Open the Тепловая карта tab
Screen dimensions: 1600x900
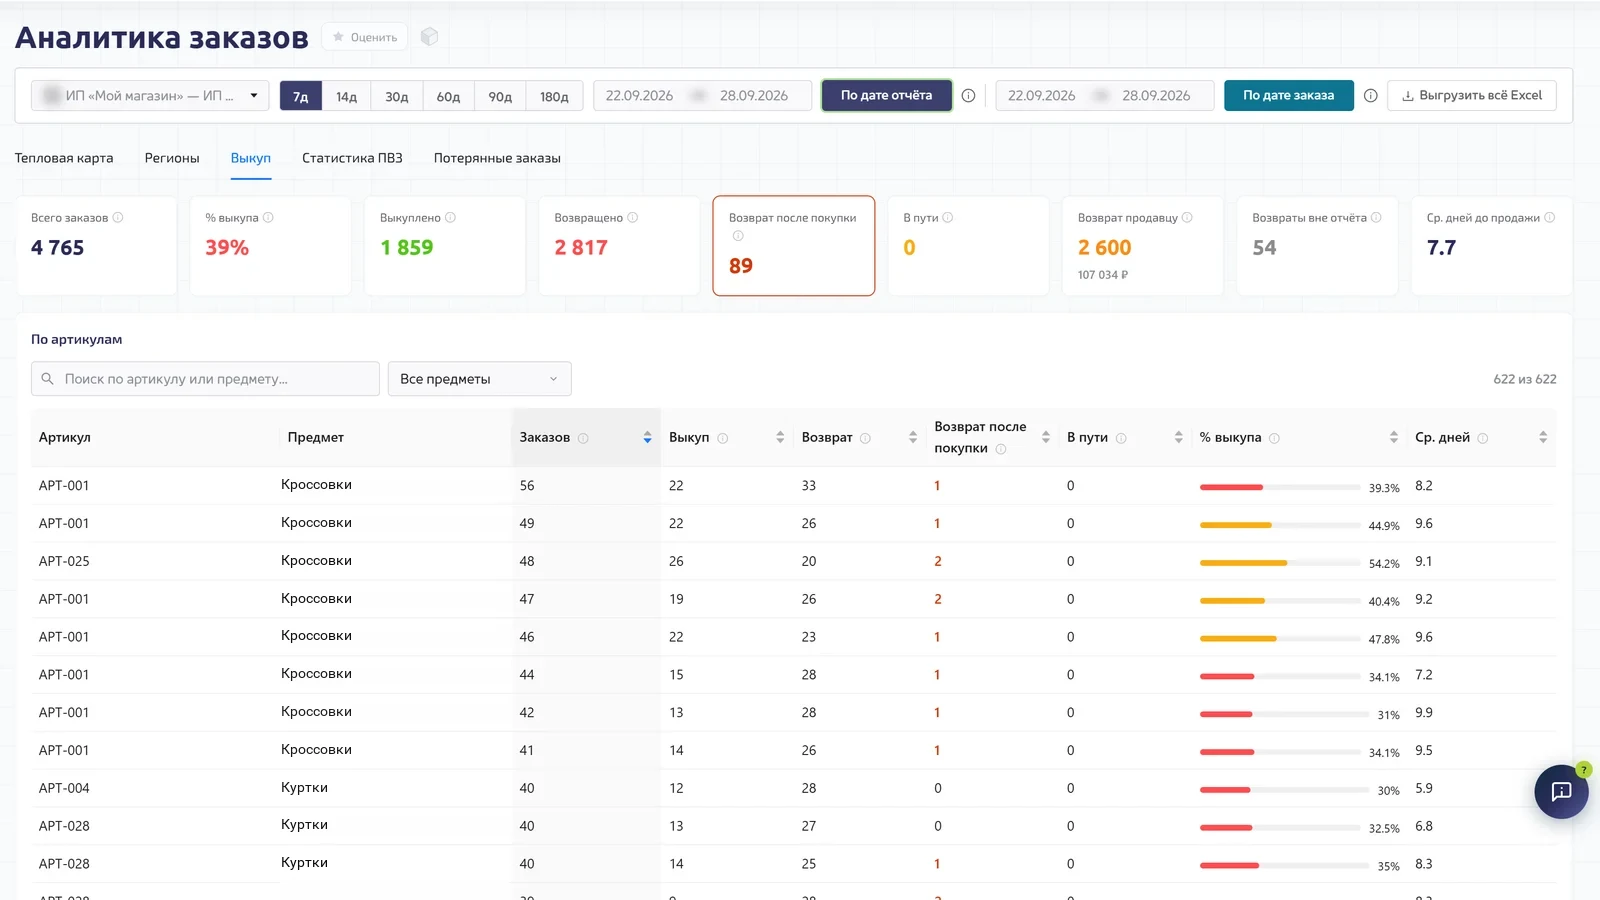point(64,158)
